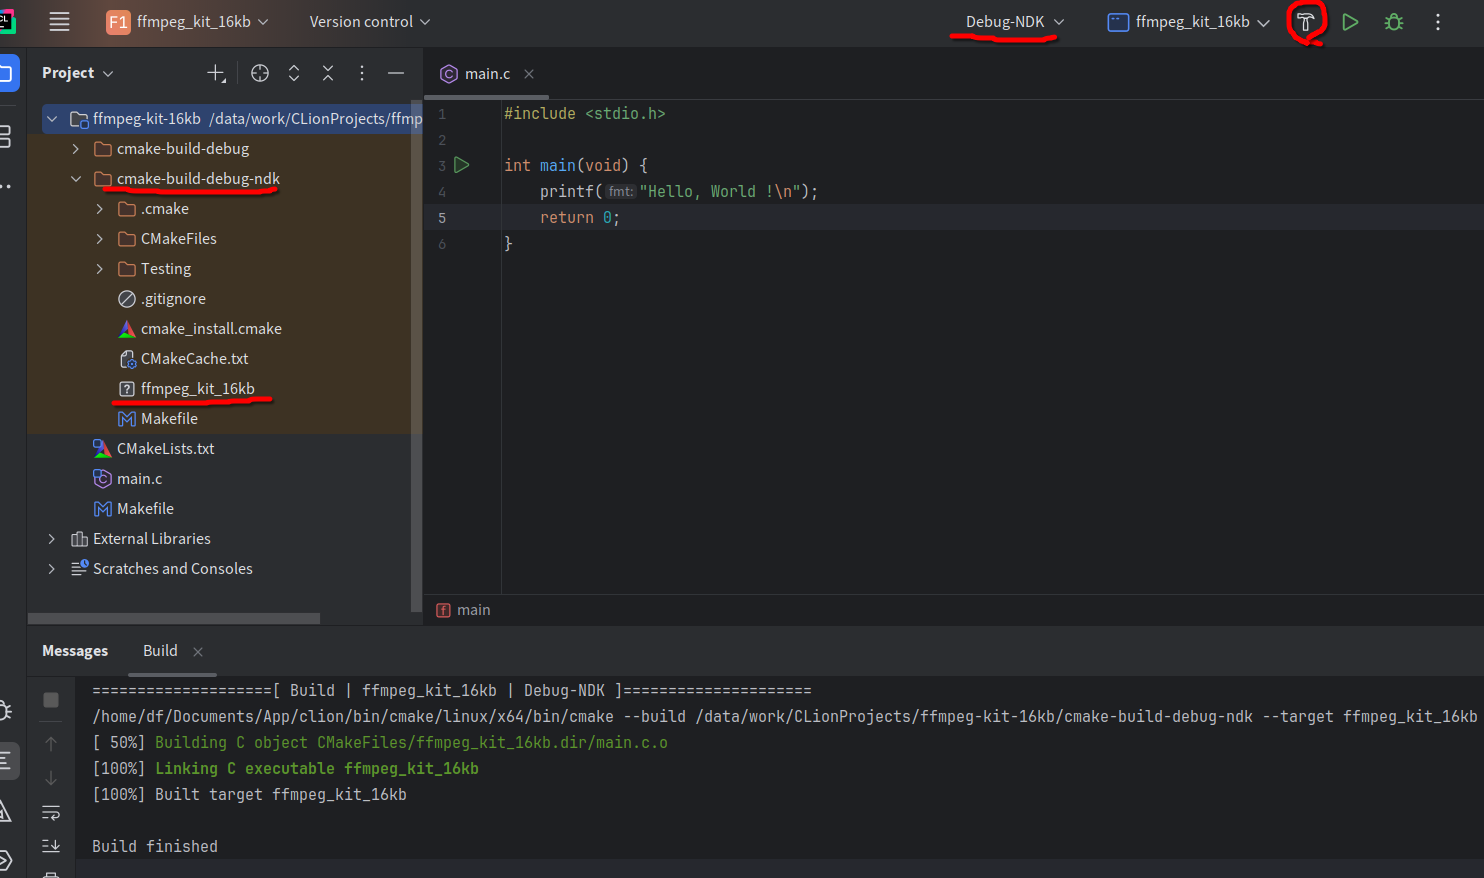This screenshot has width=1484, height=878.
Task: Open the Project view selector dropdown
Action: pos(78,73)
